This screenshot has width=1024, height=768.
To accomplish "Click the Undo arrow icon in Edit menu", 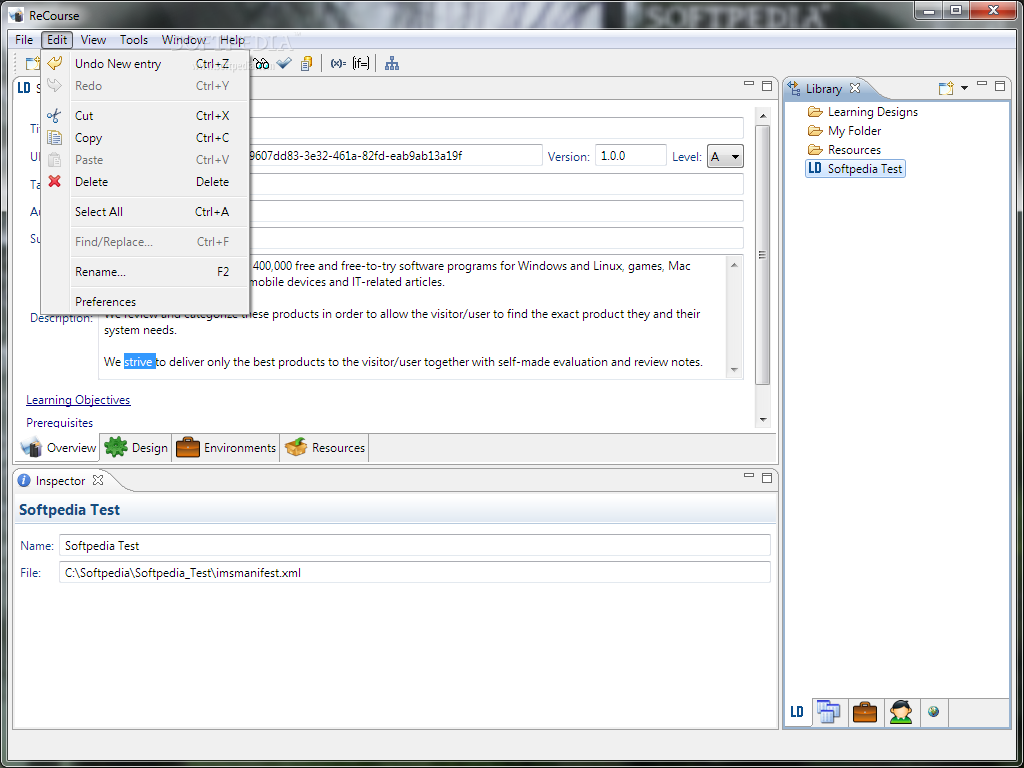I will point(55,63).
